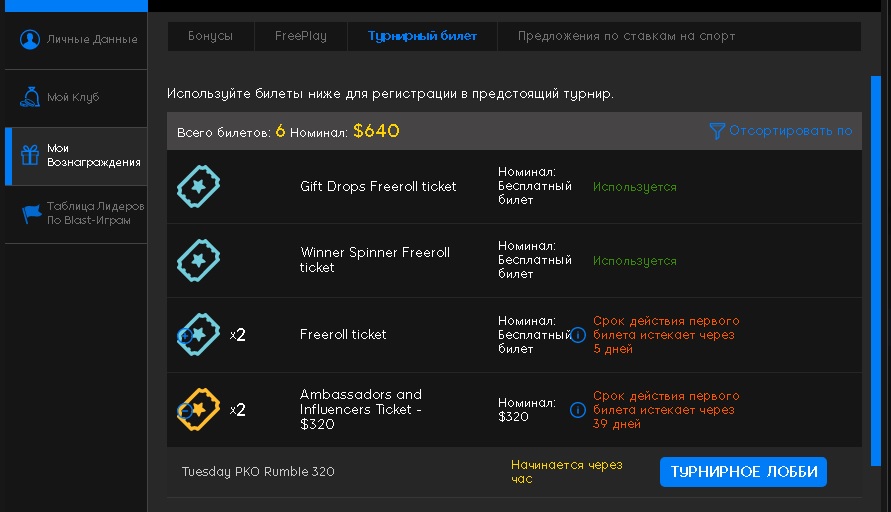Viewport: 891px width, 512px height.
Task: Open the Личные Данные profile icon
Action: coord(30,39)
